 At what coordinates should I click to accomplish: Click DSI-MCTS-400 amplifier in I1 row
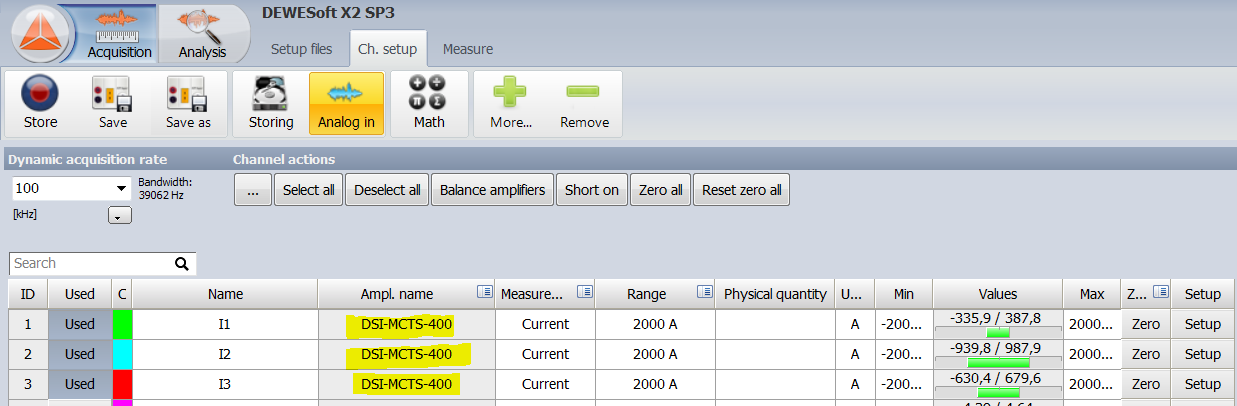click(407, 324)
